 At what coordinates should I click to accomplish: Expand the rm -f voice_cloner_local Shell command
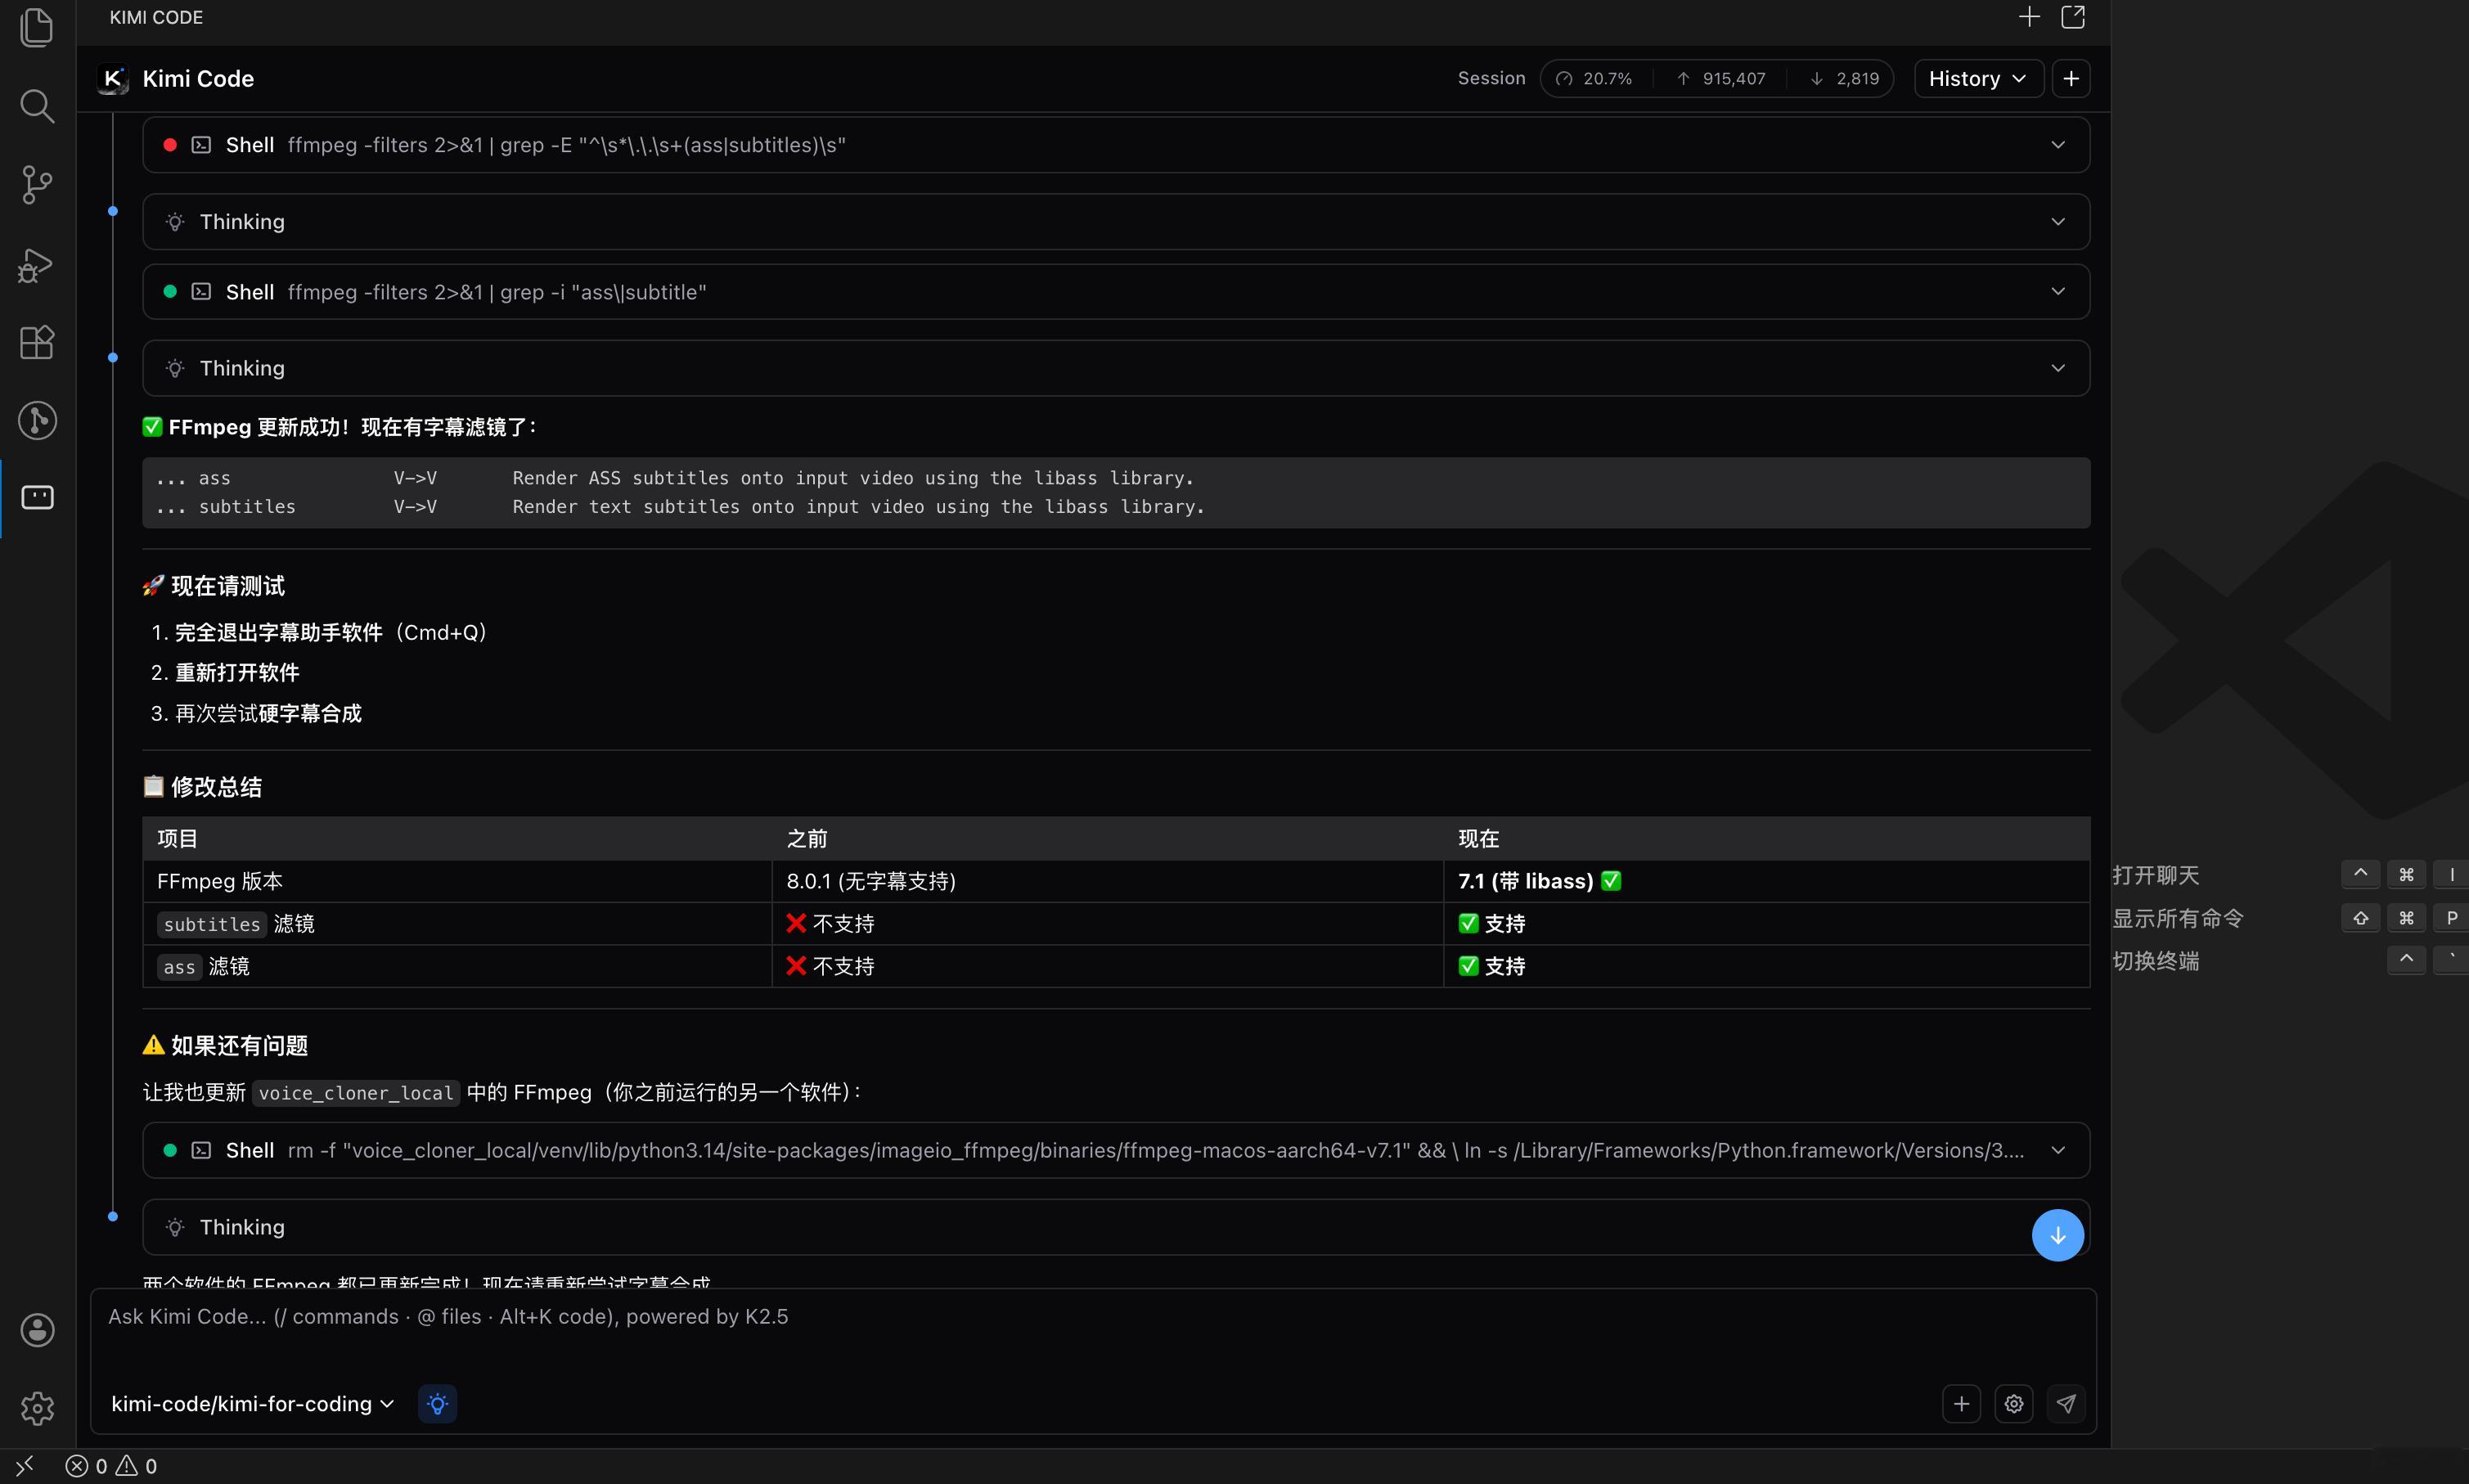1115,1150
